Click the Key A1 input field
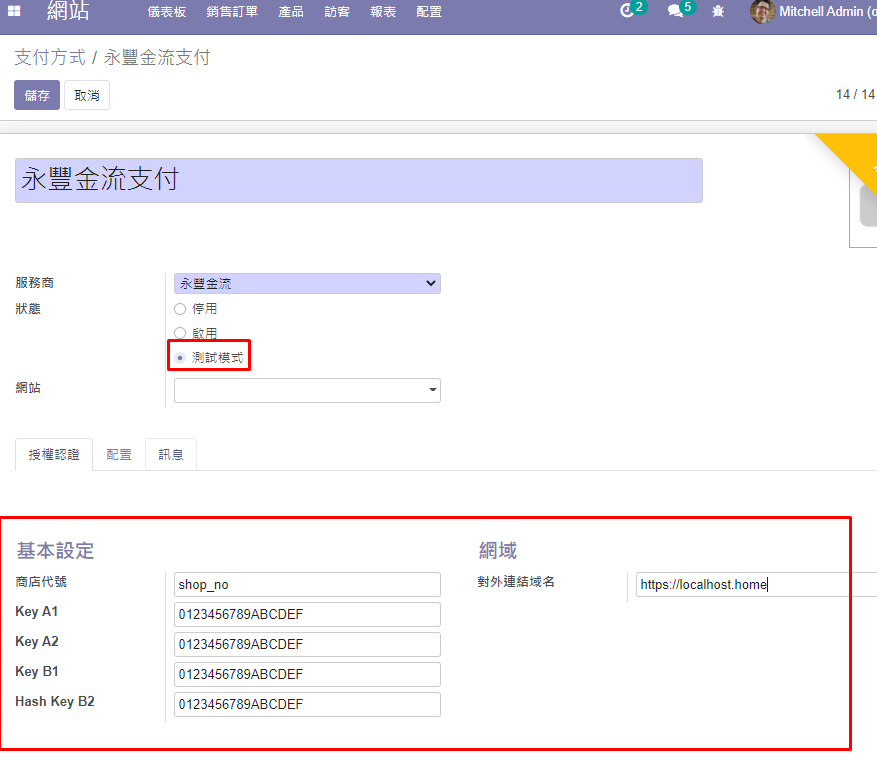Screen dimensions: 877x774 click(x=307, y=615)
